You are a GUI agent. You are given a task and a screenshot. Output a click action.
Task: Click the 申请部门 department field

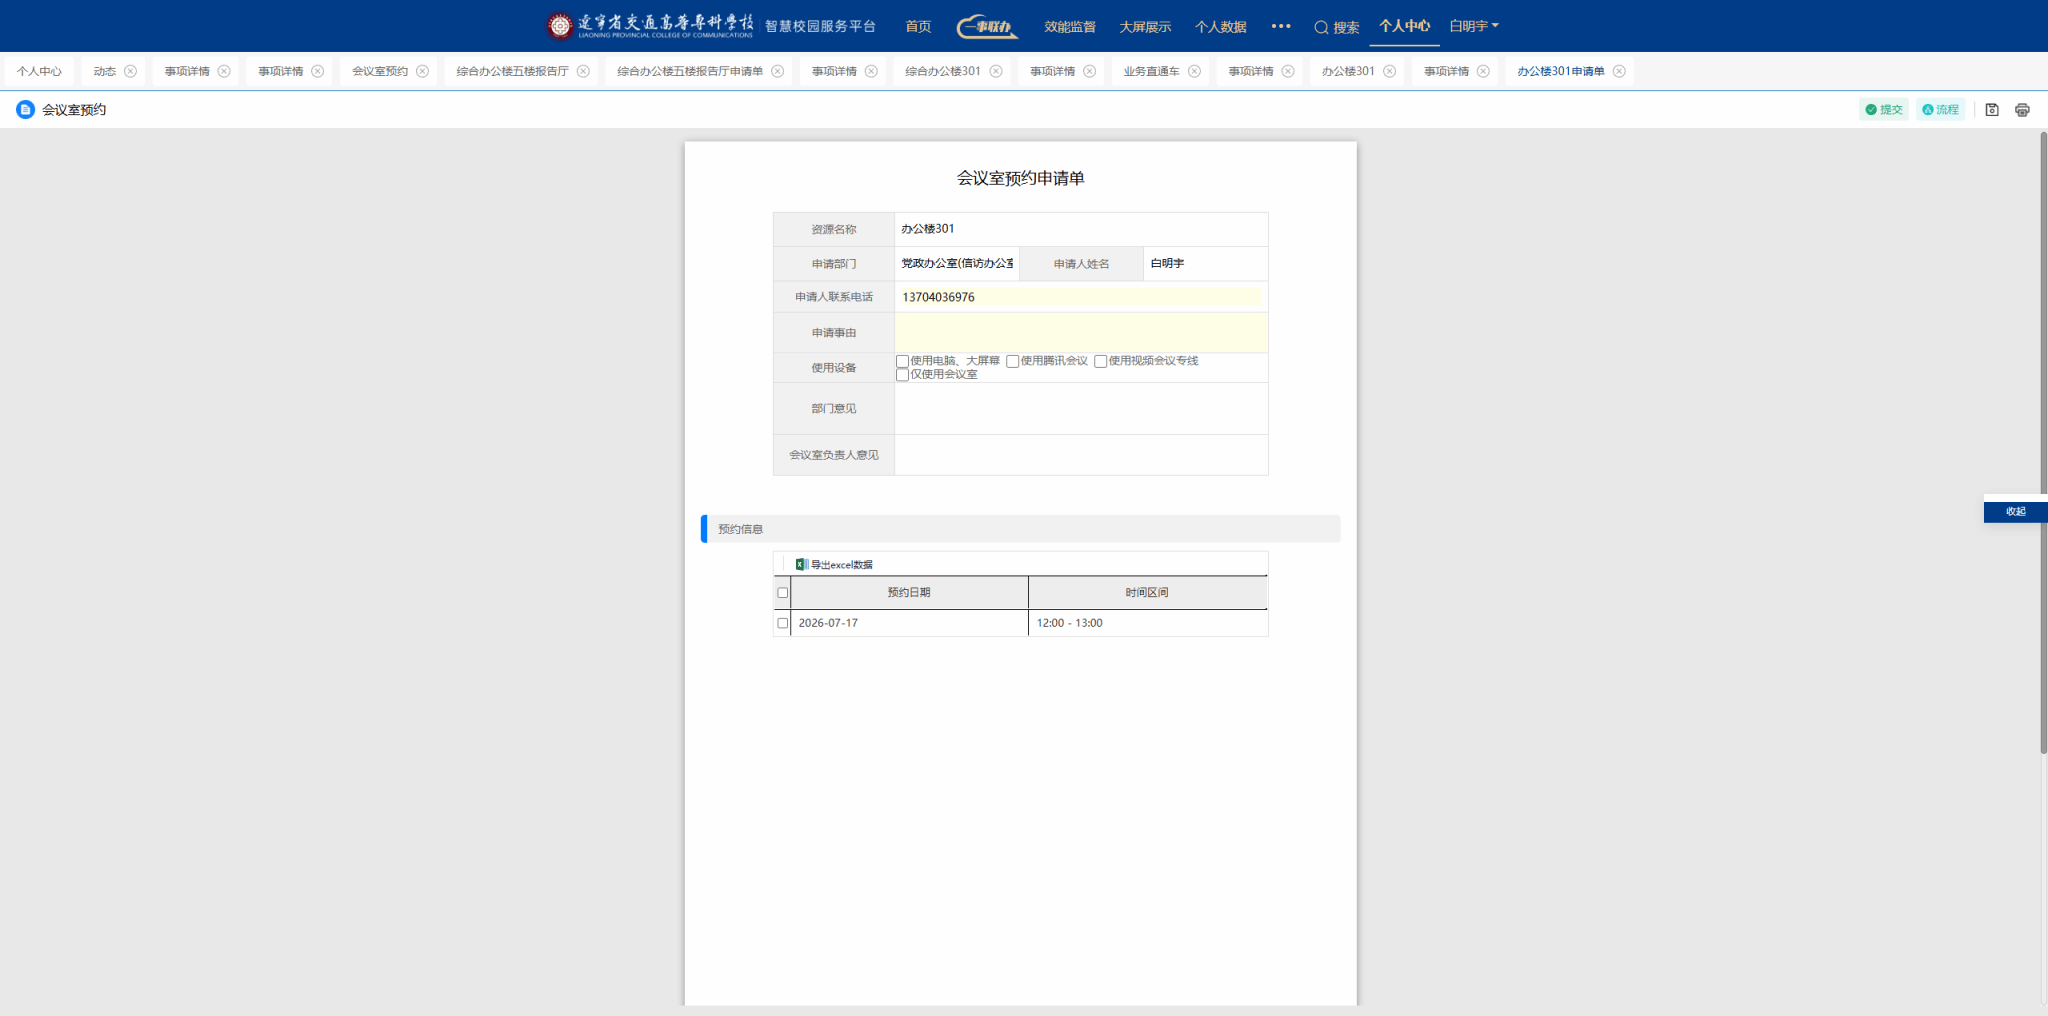957,263
